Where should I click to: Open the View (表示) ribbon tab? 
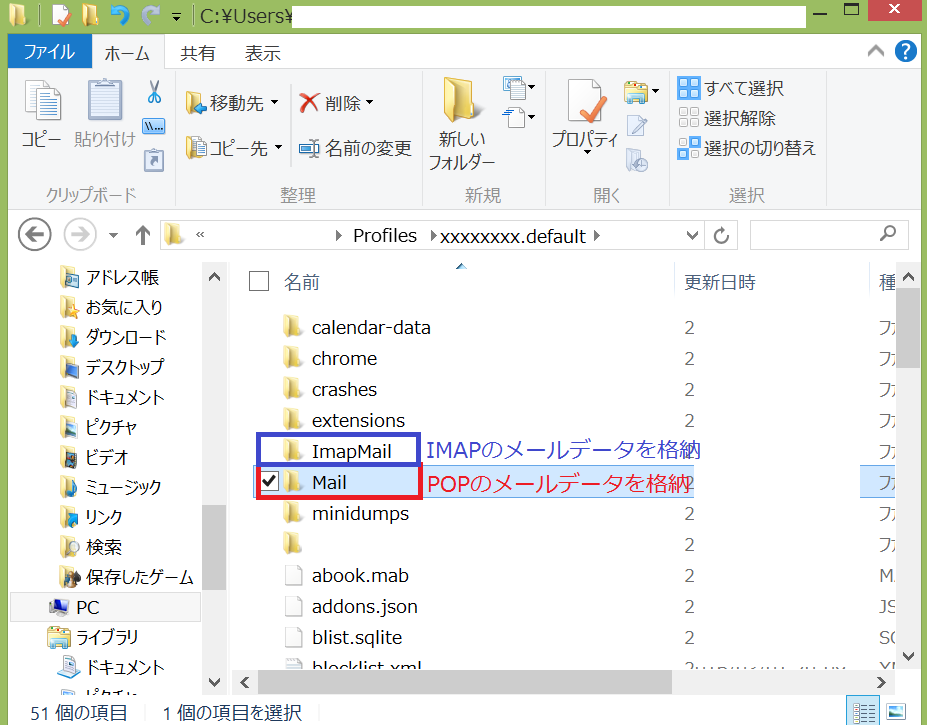tap(262, 54)
